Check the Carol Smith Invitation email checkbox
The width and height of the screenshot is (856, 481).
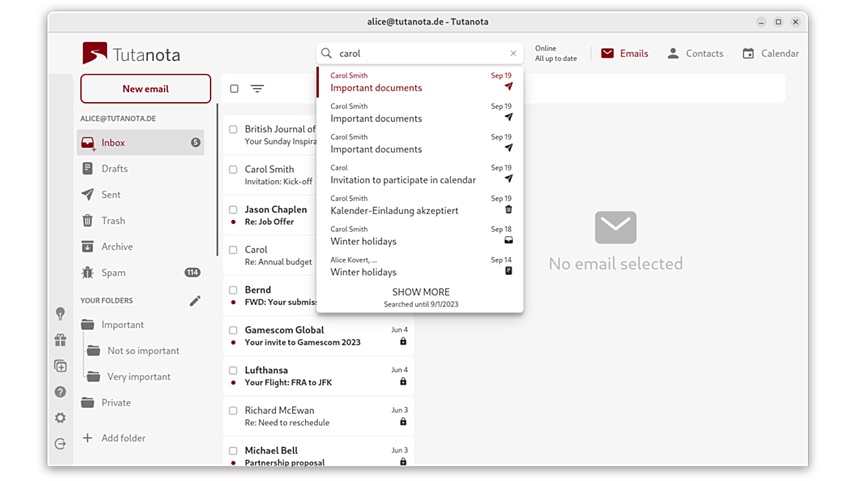point(233,170)
